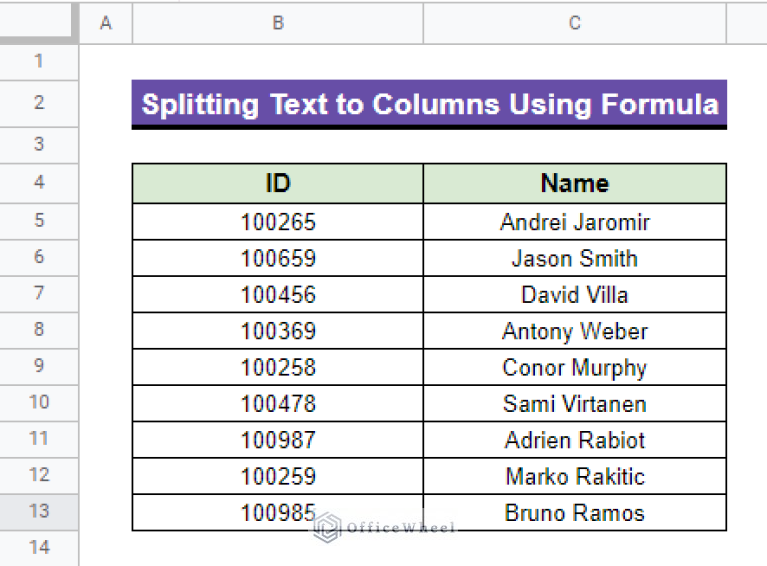Select the Adrien Rabiot cell
Image resolution: width=767 pixels, height=566 pixels.
click(x=574, y=440)
